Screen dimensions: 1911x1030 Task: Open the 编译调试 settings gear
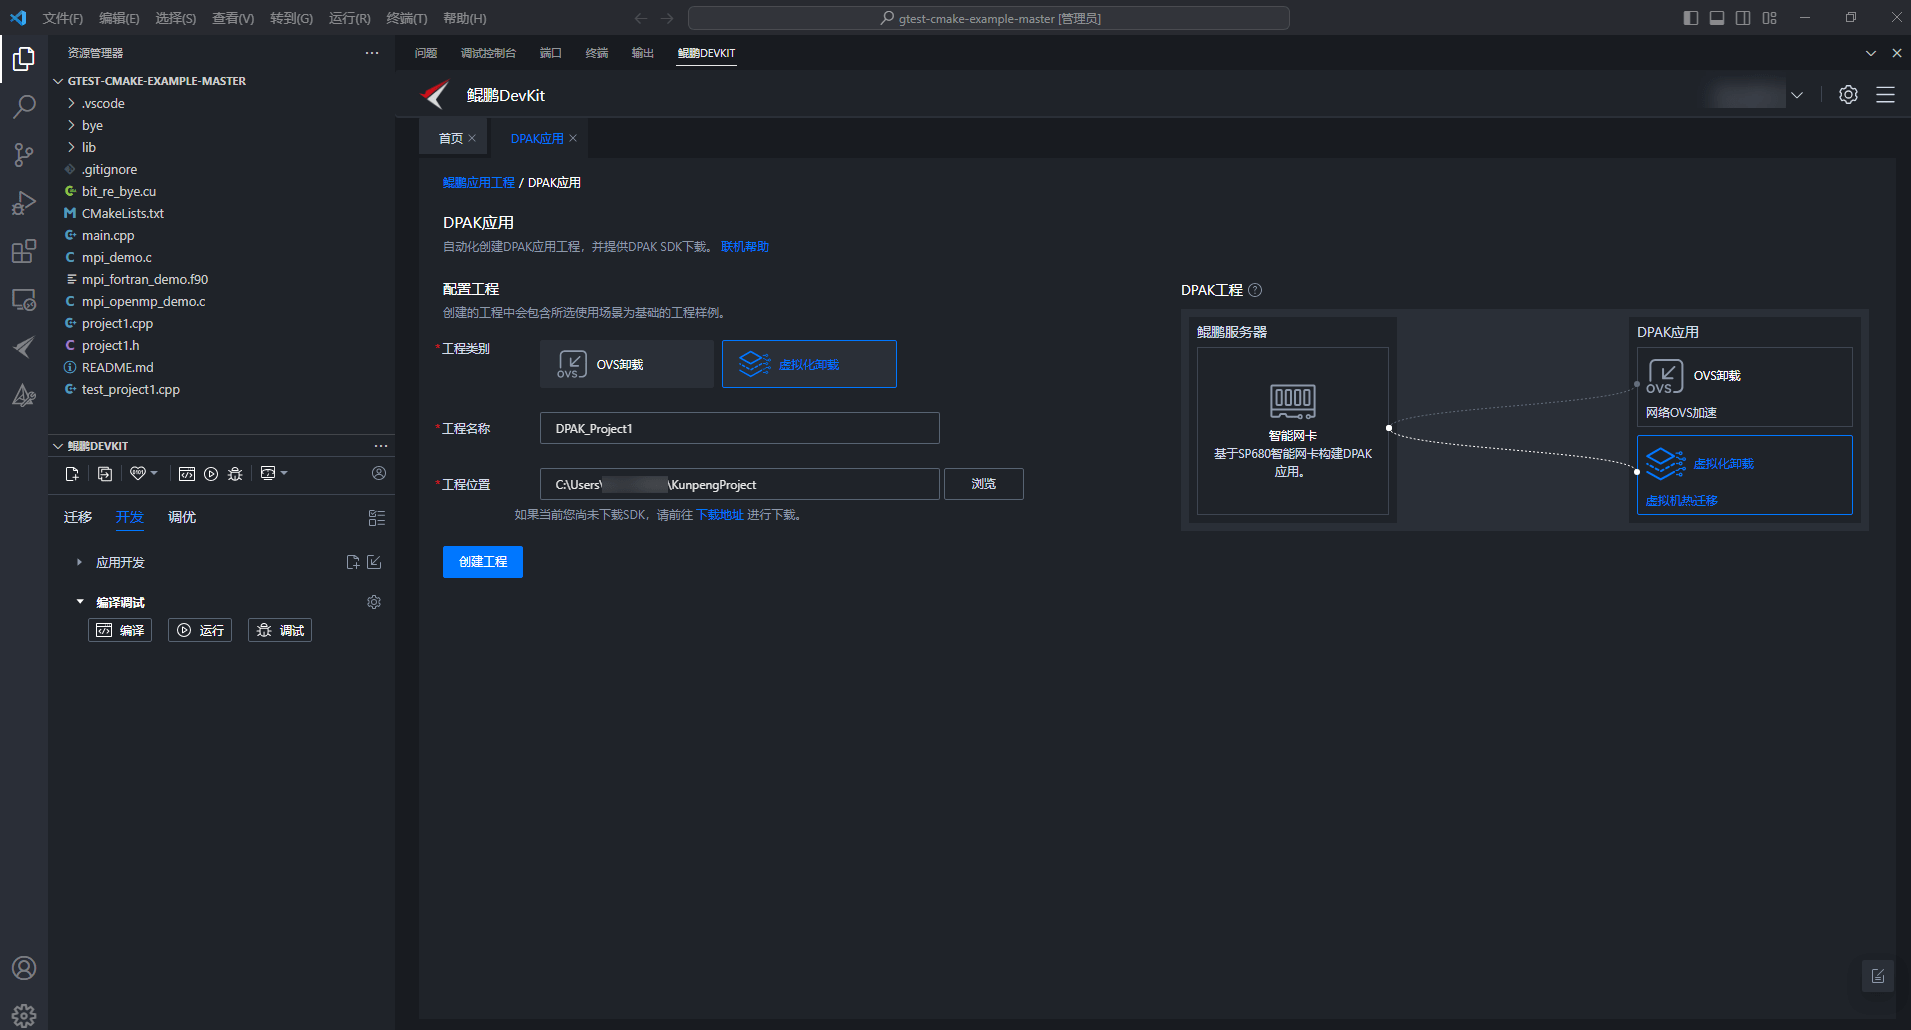374,602
